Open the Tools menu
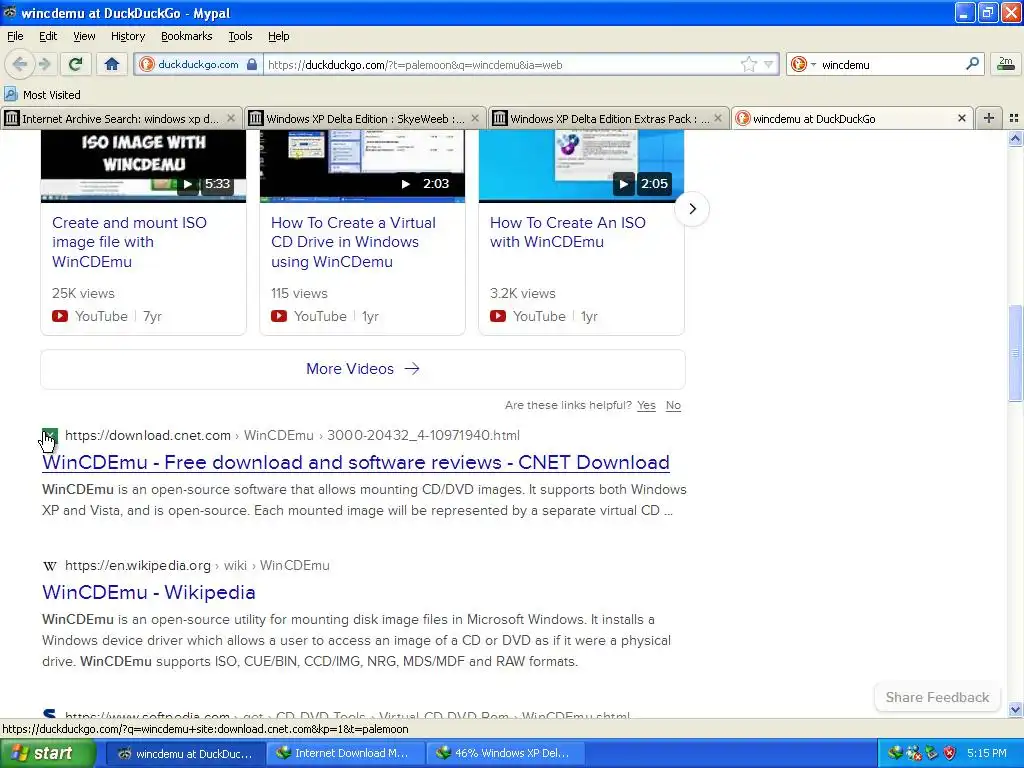Screen dimensions: 1024x768 point(240,36)
